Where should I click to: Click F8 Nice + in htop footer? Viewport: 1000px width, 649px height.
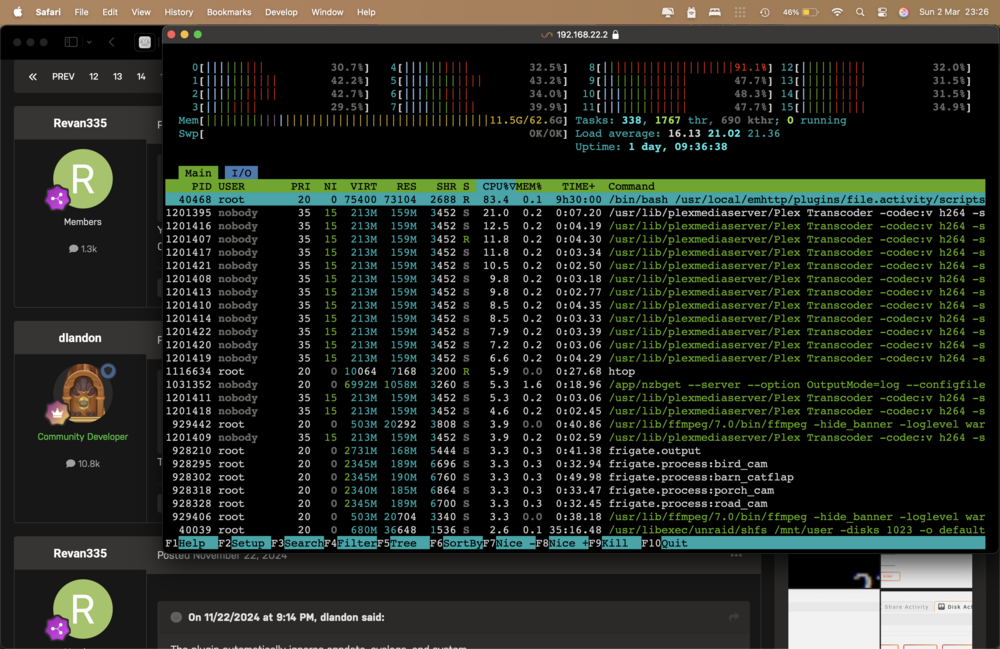(x=561, y=543)
